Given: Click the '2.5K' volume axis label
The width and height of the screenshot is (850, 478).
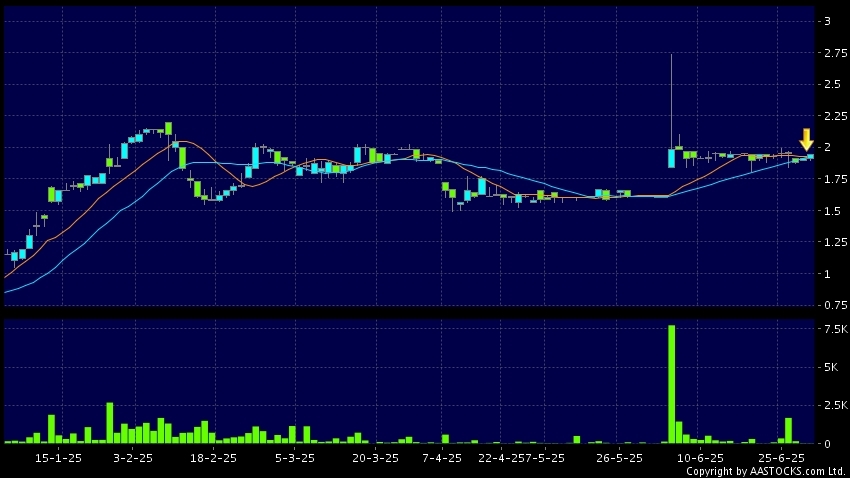Looking at the screenshot, I should (835, 405).
